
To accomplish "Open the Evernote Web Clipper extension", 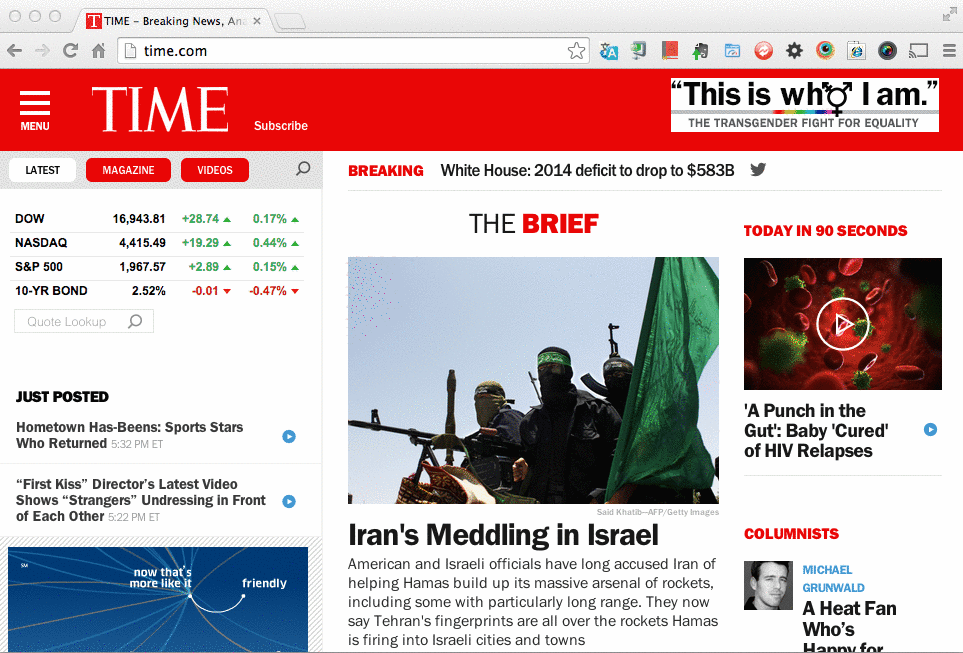I will point(700,51).
